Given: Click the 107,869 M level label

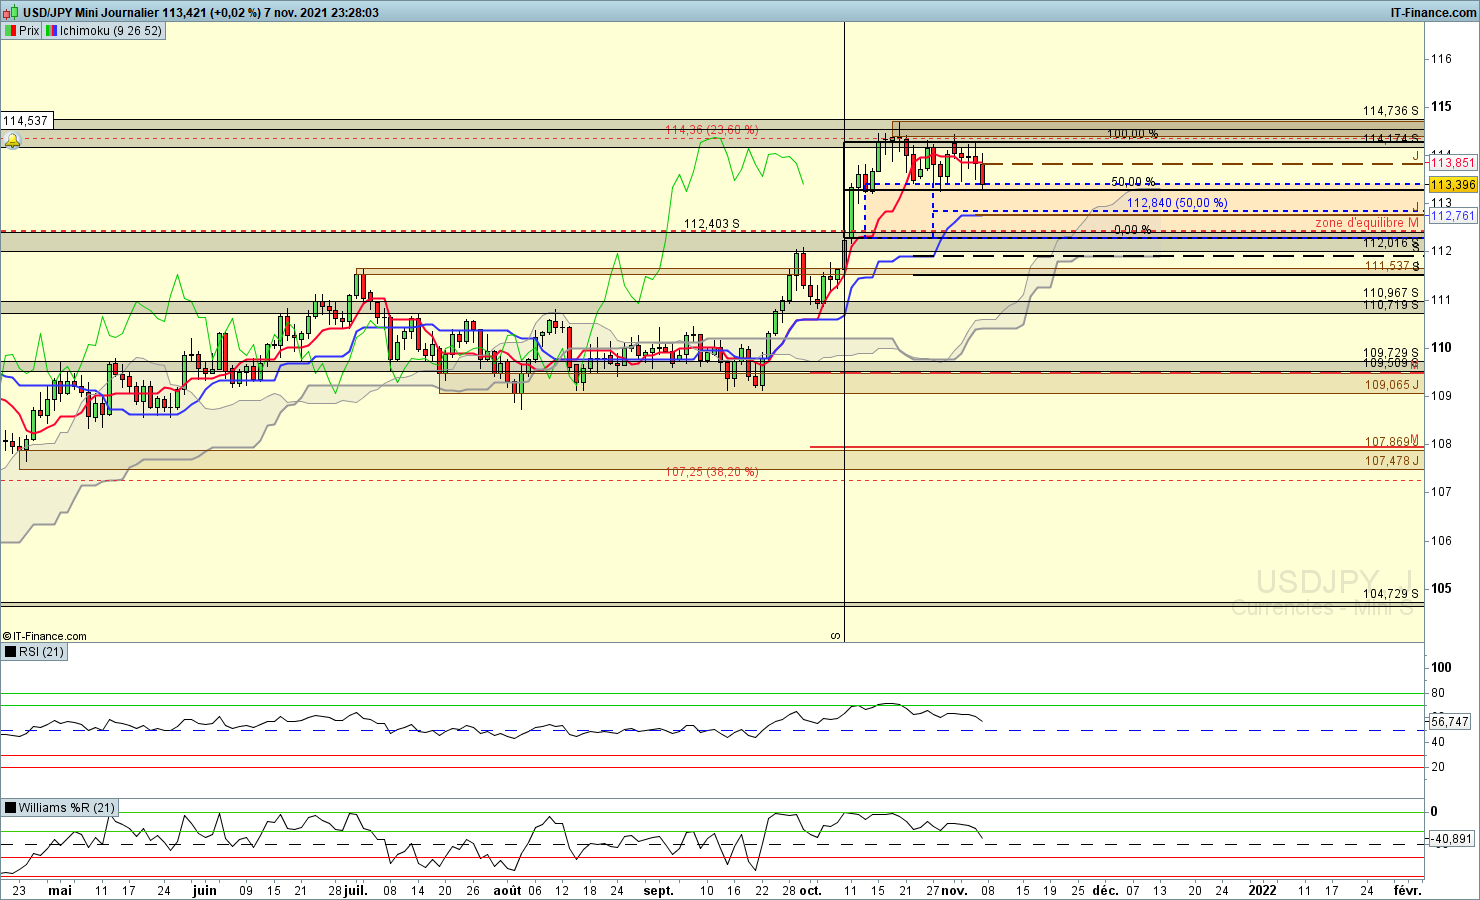Looking at the screenshot, I should click(x=1392, y=441).
